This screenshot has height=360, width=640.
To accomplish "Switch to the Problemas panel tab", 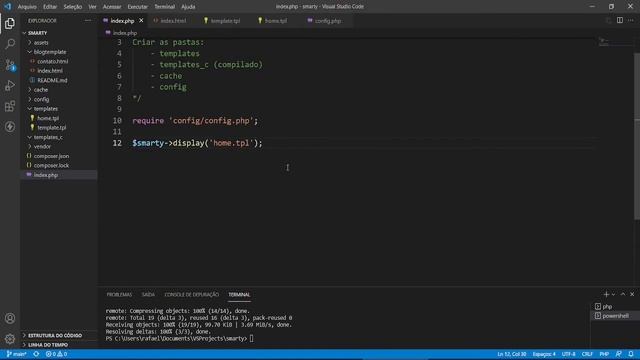I will point(119,294).
